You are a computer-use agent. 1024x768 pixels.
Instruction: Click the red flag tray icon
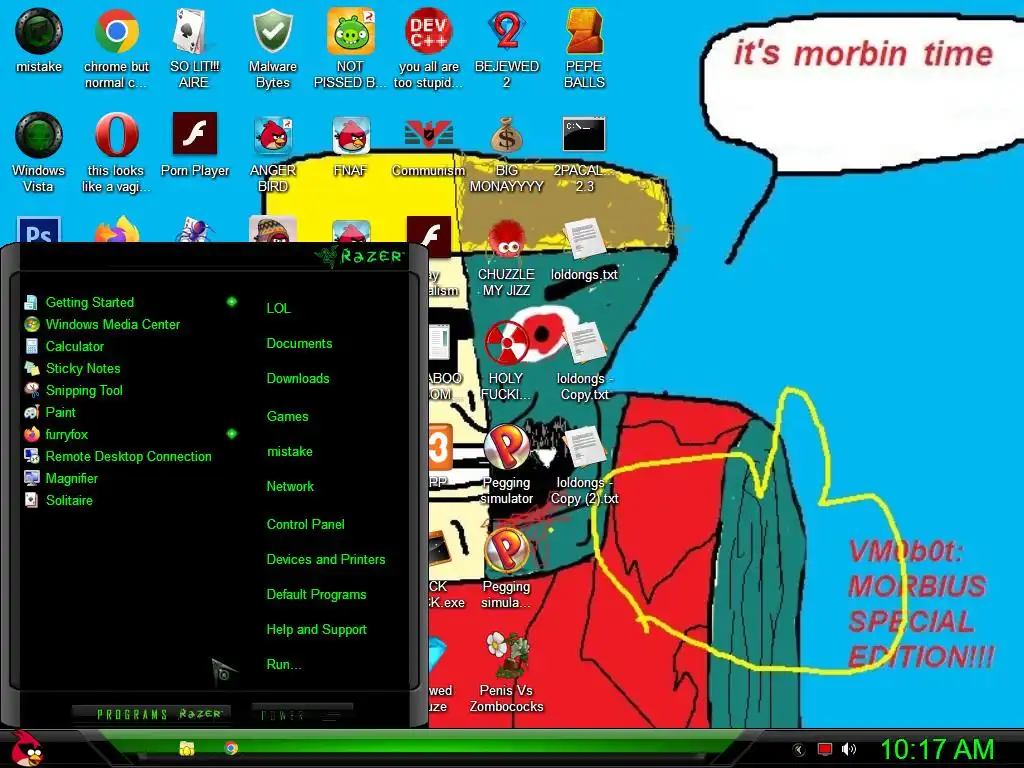[825, 749]
